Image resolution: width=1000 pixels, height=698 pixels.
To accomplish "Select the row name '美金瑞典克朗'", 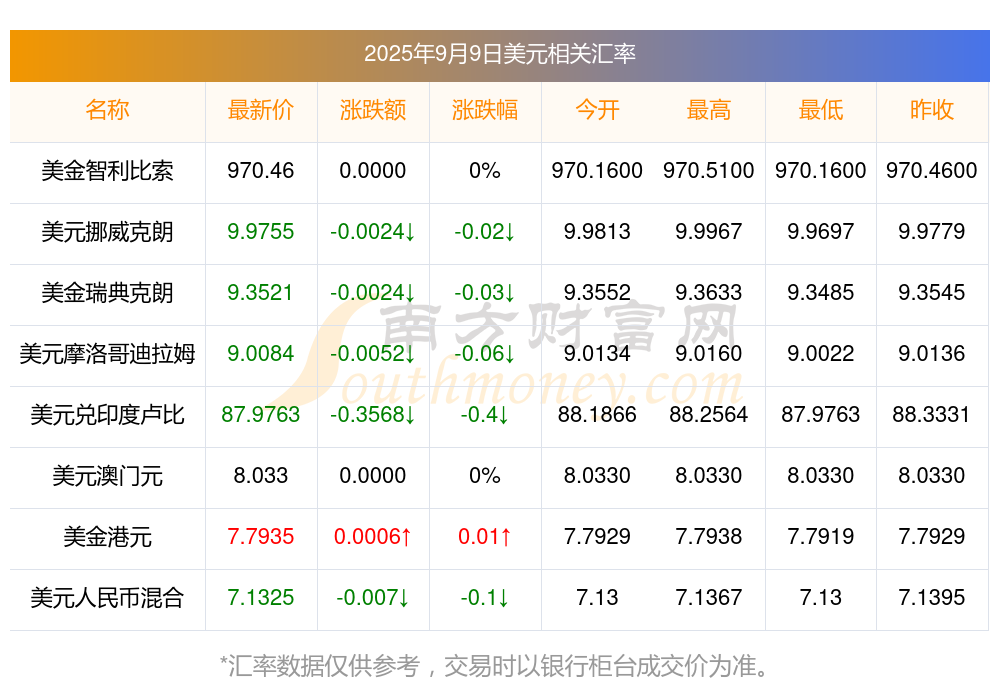I will [107, 293].
